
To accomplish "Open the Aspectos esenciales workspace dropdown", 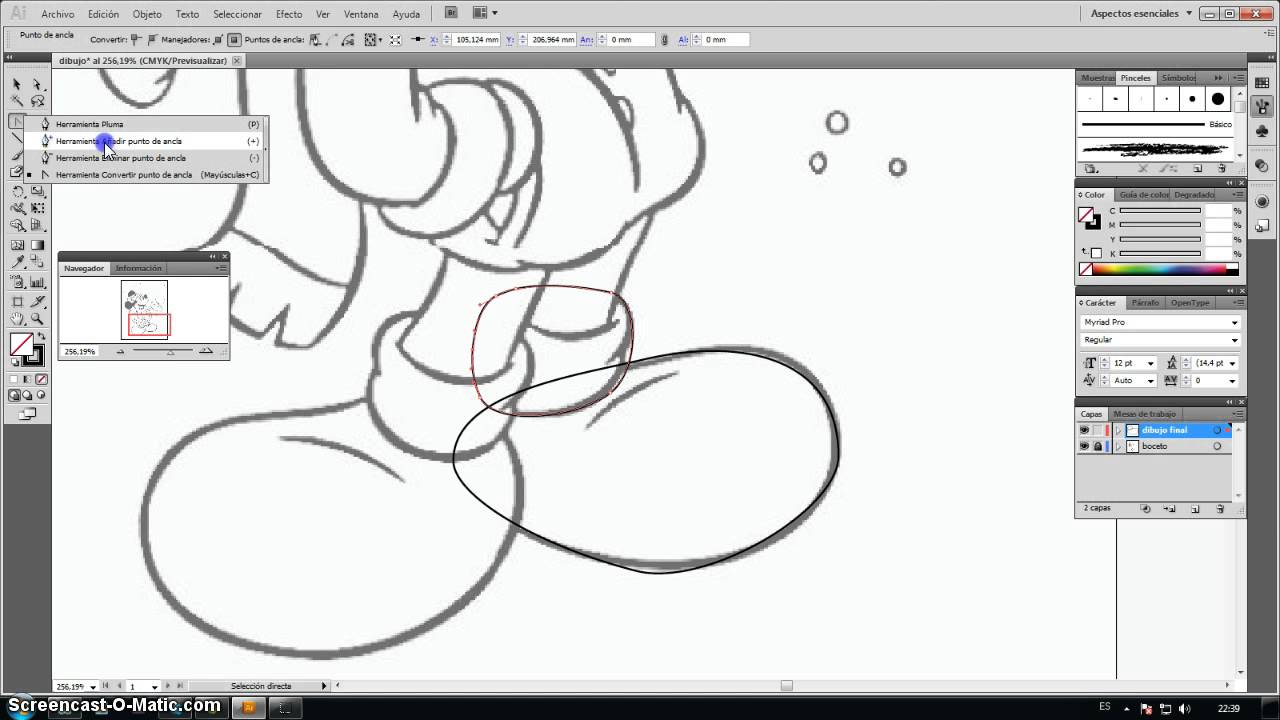I will 1142,14.
